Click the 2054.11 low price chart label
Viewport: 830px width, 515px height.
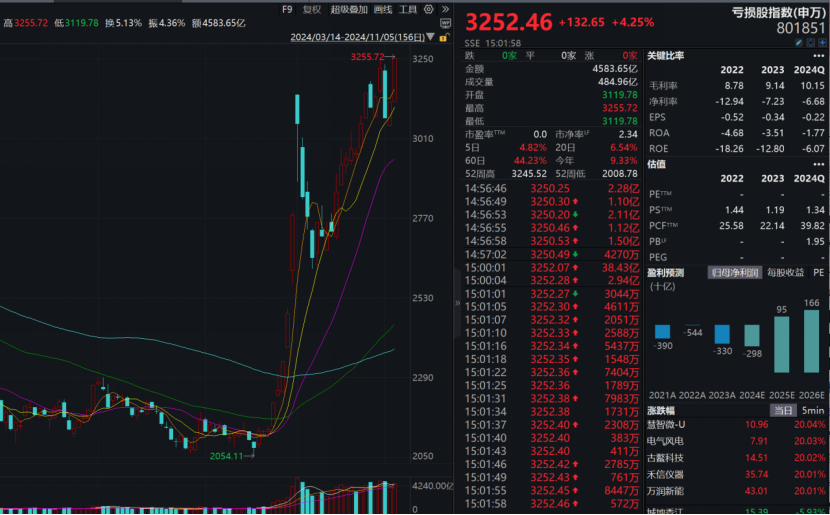(x=226, y=456)
